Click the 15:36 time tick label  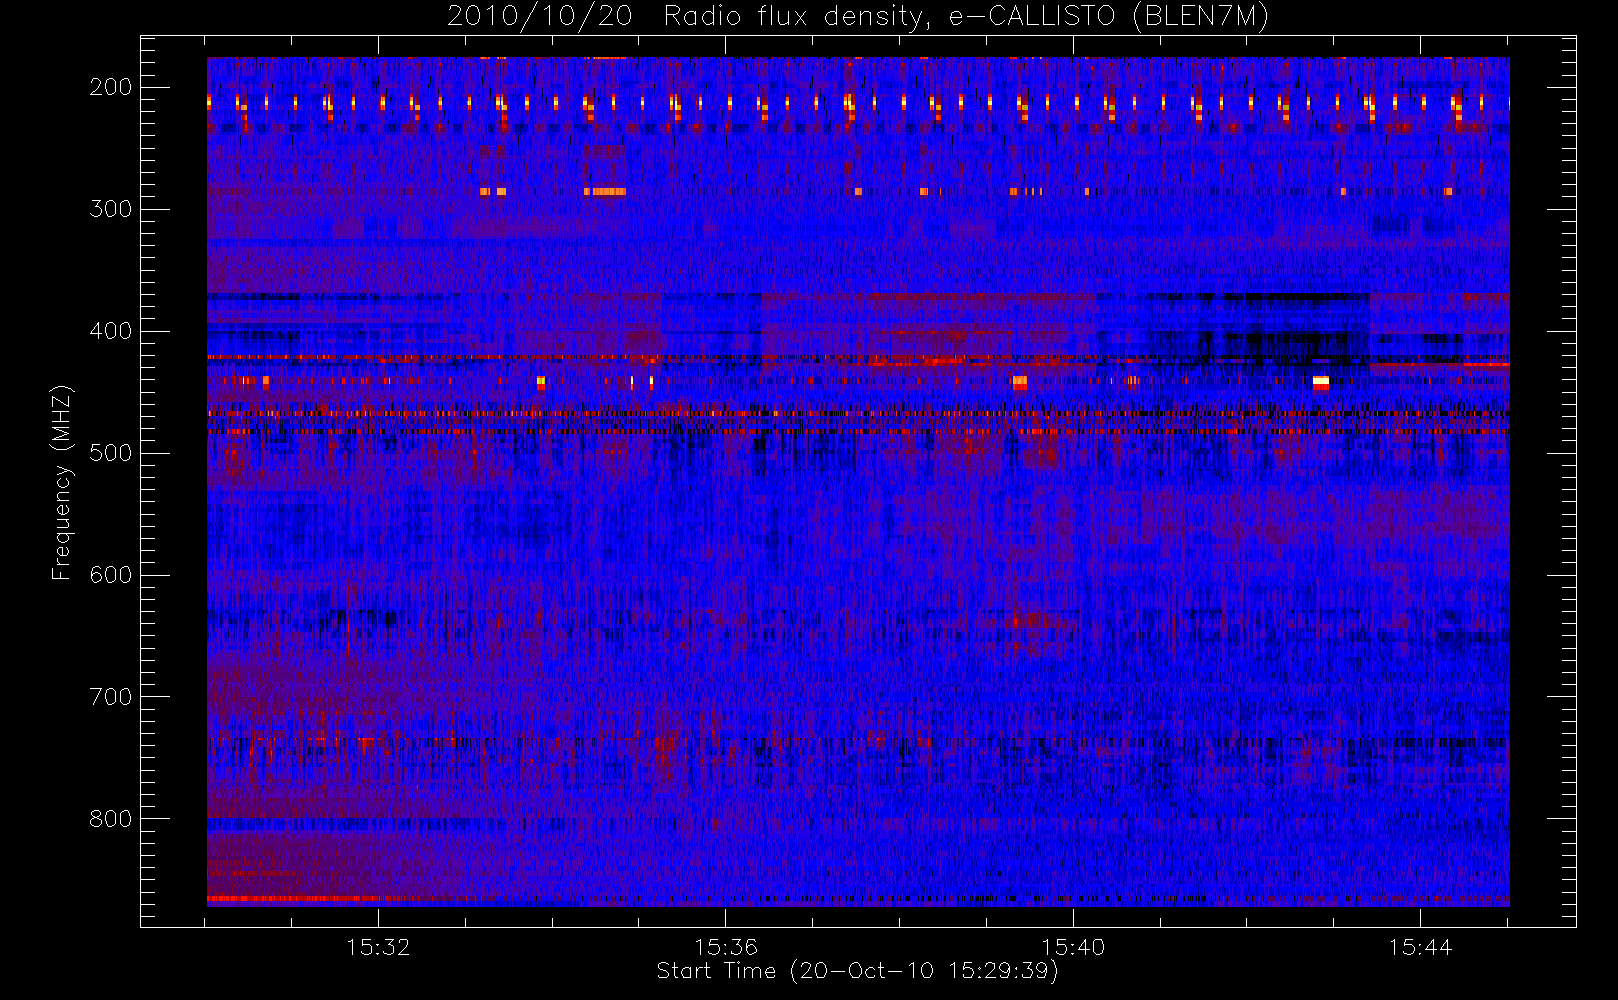coord(726,947)
